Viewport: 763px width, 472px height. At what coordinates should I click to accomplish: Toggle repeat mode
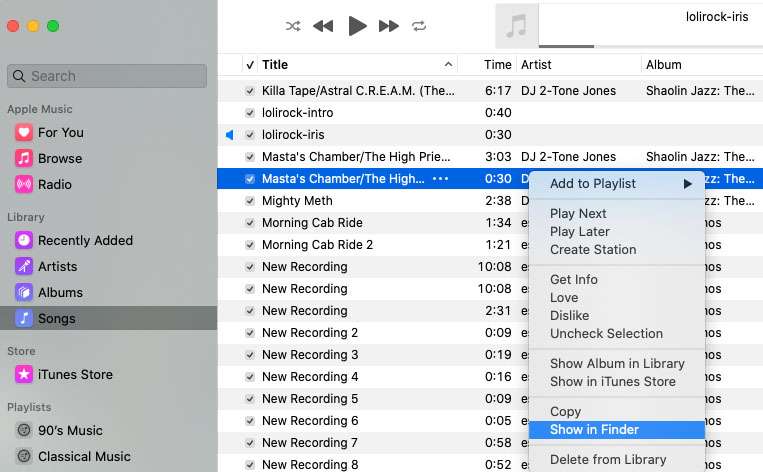pyautogui.click(x=419, y=26)
